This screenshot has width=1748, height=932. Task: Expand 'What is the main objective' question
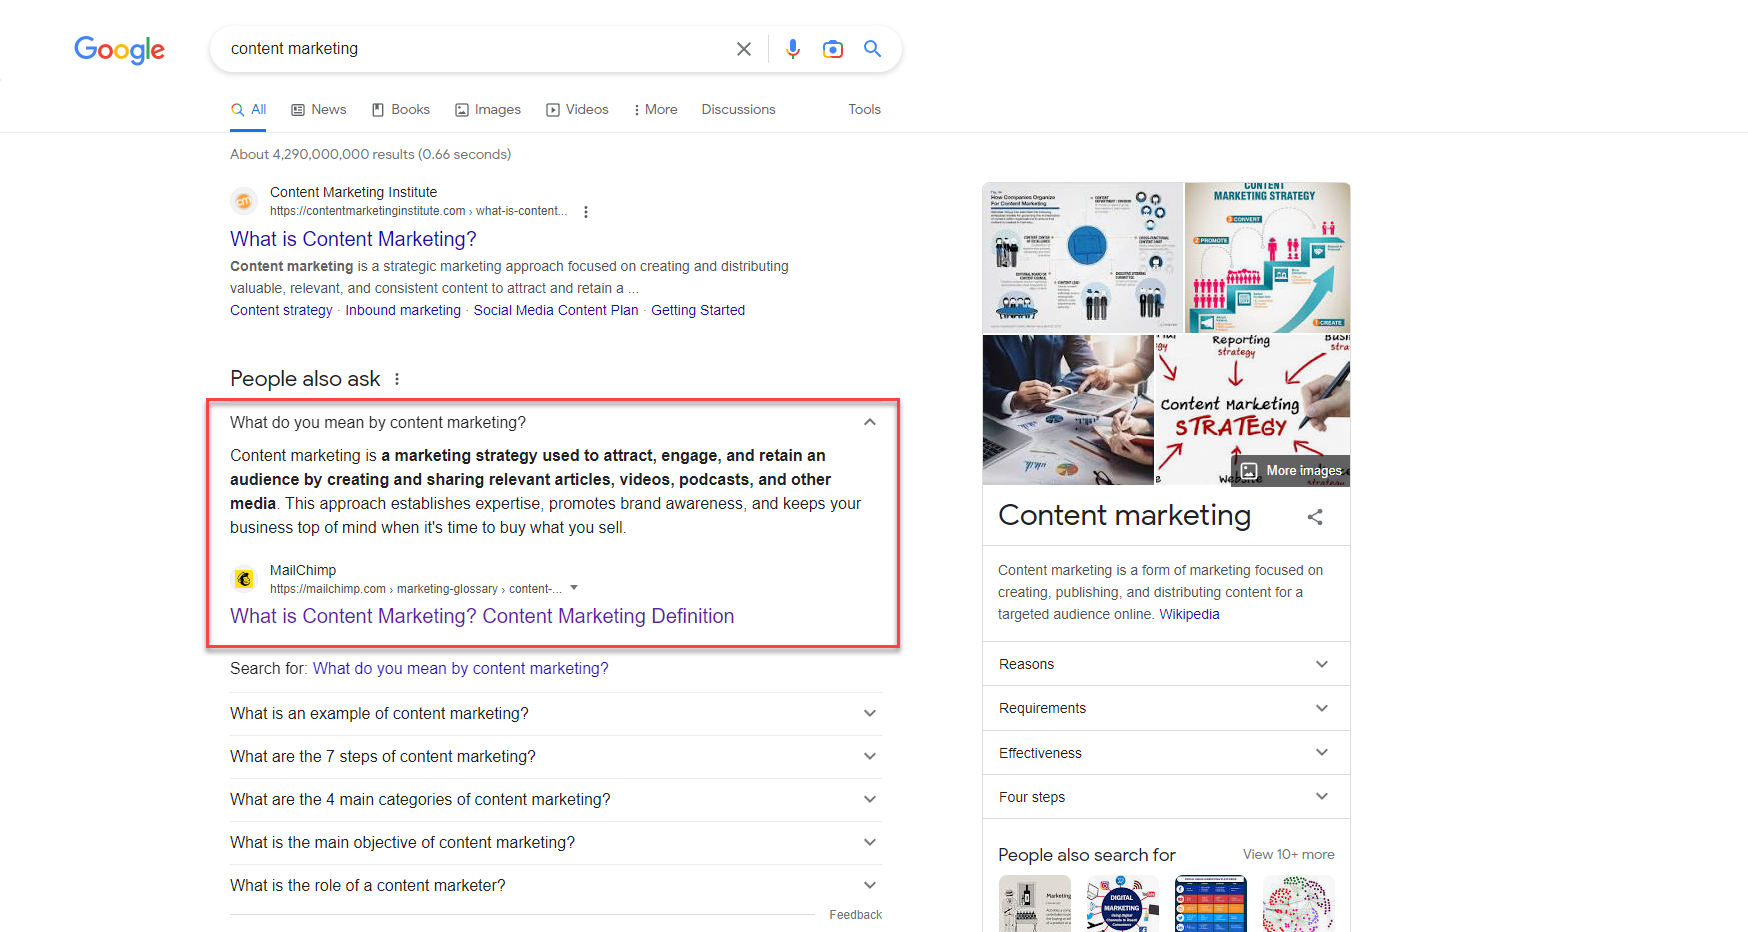[x=556, y=843]
